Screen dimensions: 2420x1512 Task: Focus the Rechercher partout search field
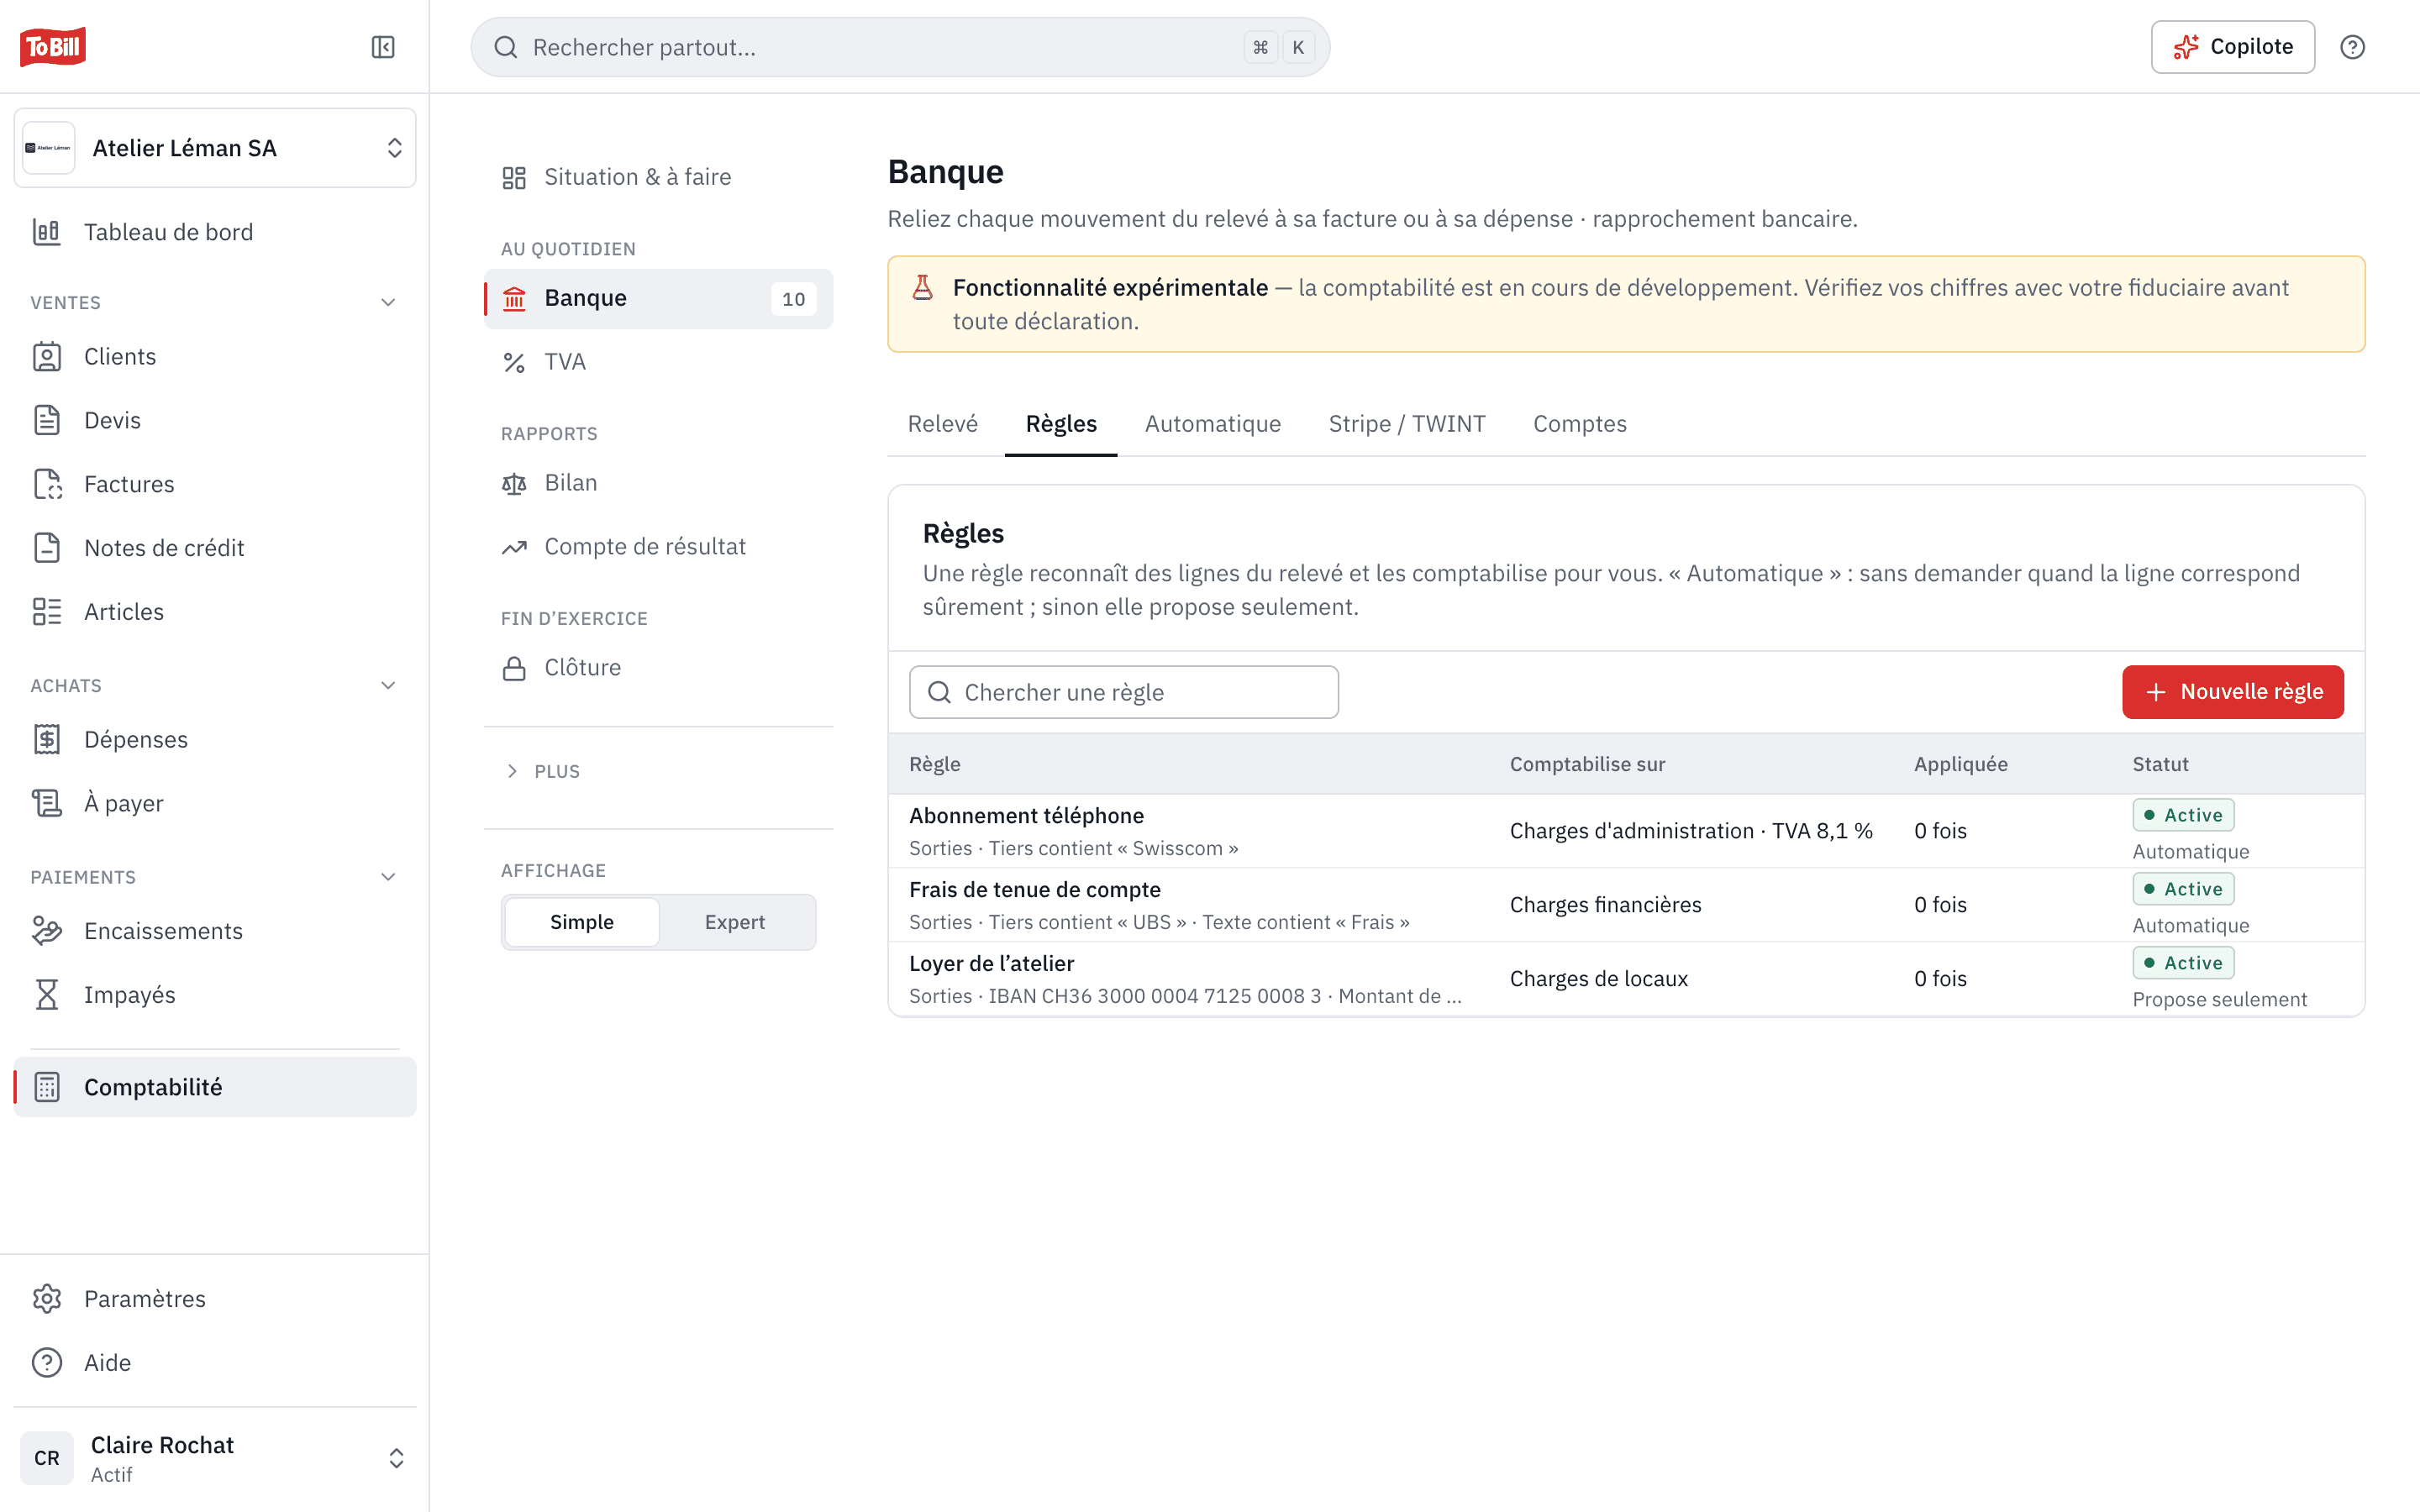tap(900, 47)
